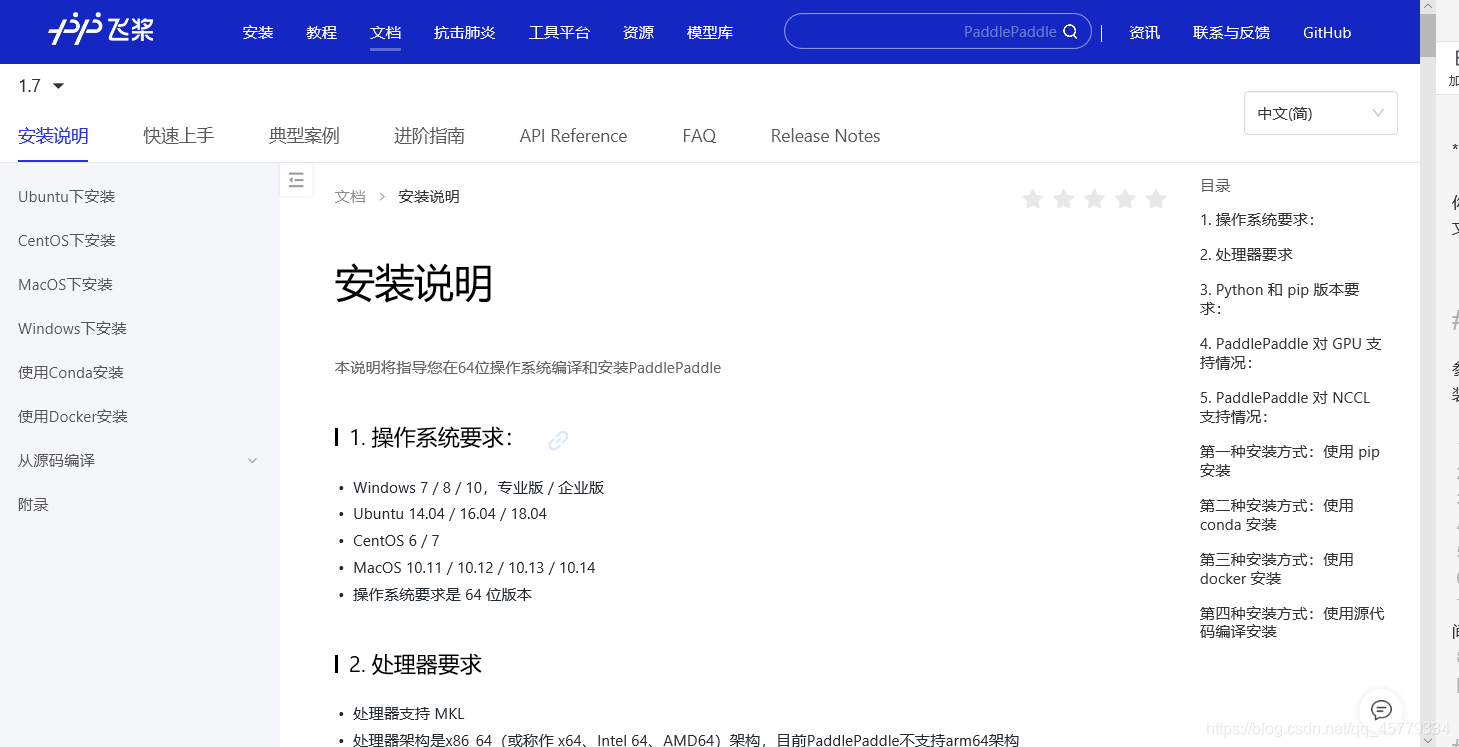Open the Release Notes tab
Image resolution: width=1459 pixels, height=747 pixels.
(825, 135)
